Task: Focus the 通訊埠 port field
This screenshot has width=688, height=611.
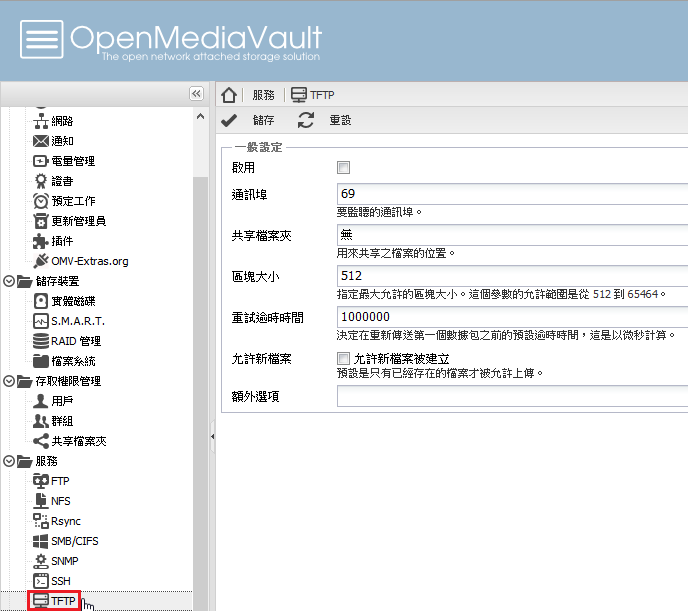Action: click(x=512, y=194)
